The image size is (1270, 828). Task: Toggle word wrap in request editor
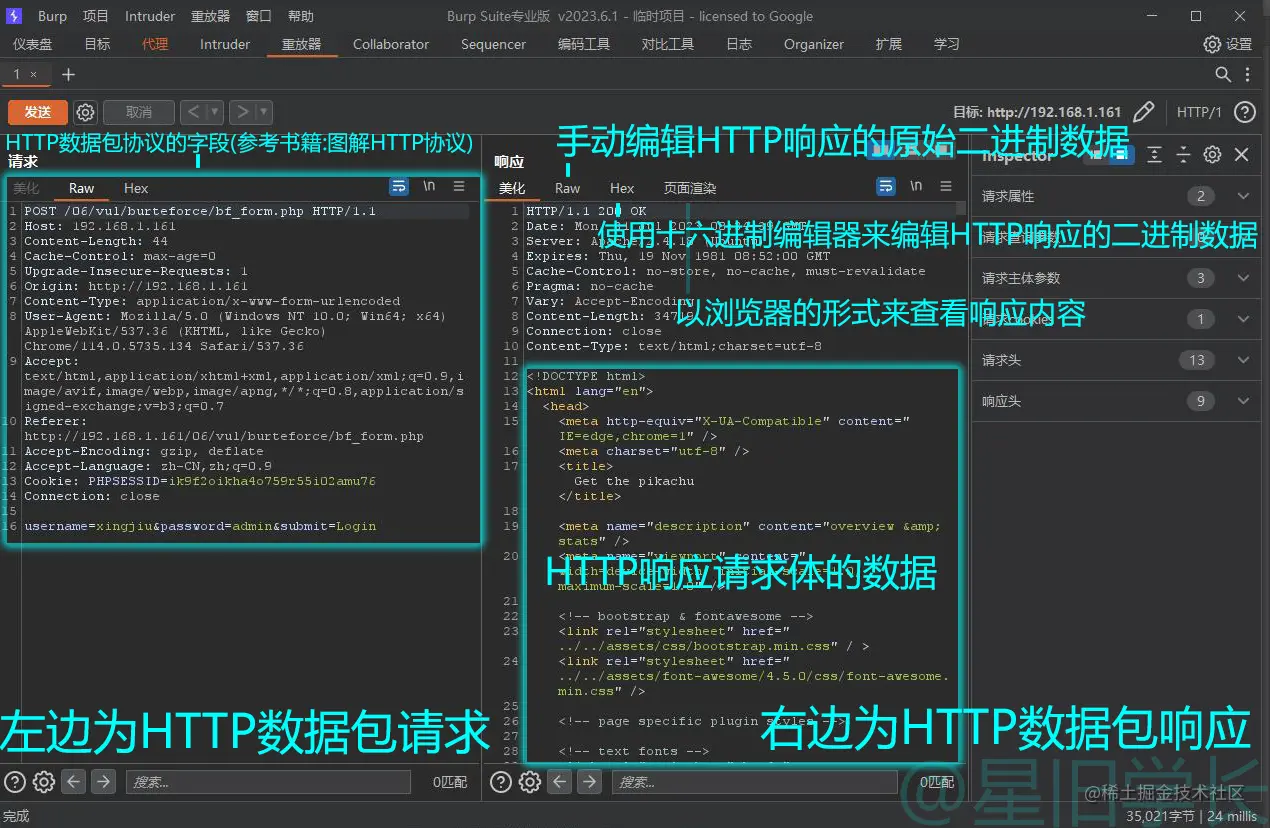click(399, 186)
